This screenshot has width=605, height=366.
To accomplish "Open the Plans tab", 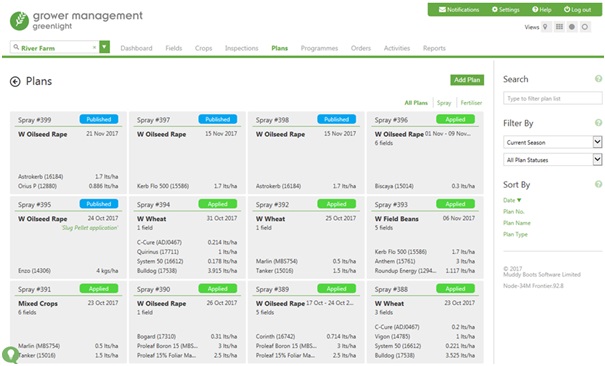I will [x=279, y=48].
